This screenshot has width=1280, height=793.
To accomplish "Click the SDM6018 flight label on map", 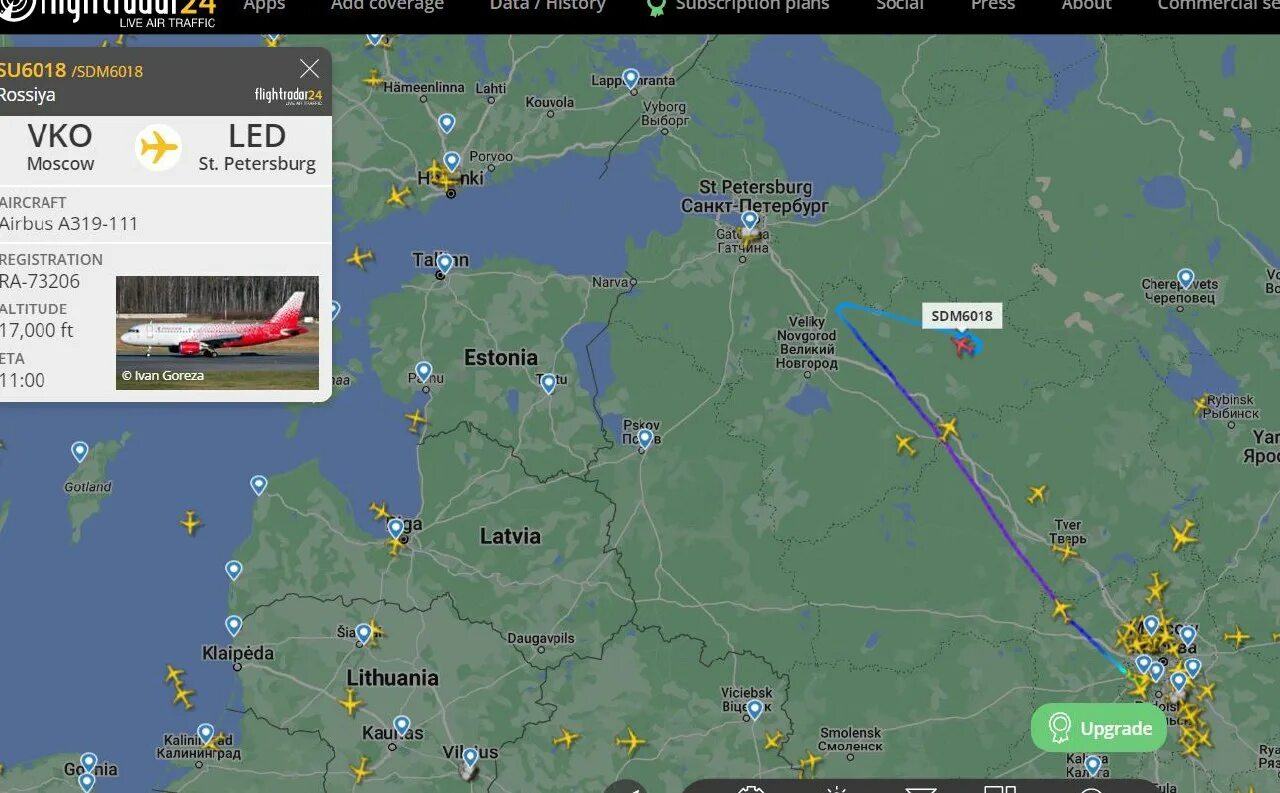I will coord(962,316).
